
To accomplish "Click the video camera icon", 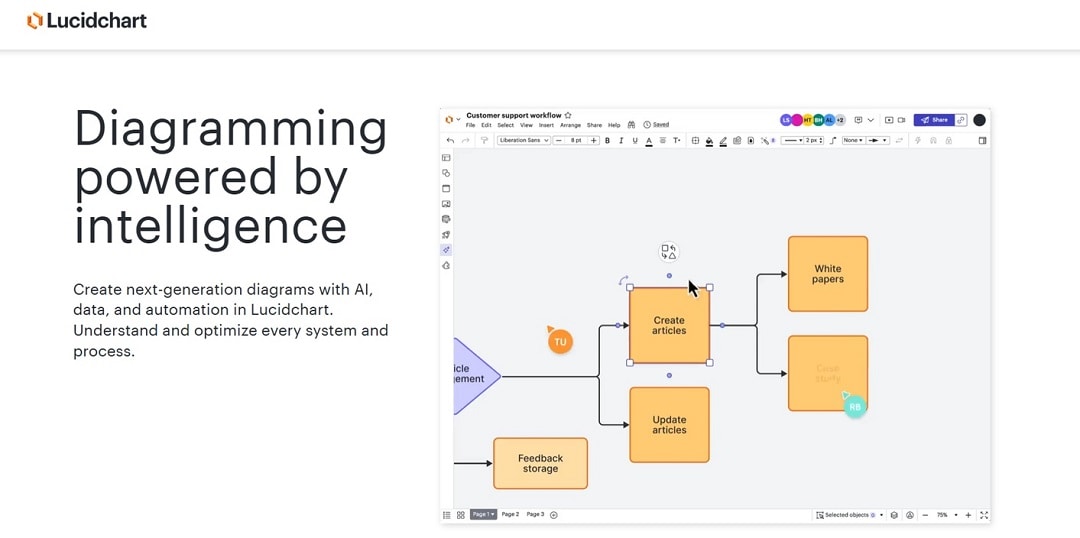I will (901, 120).
